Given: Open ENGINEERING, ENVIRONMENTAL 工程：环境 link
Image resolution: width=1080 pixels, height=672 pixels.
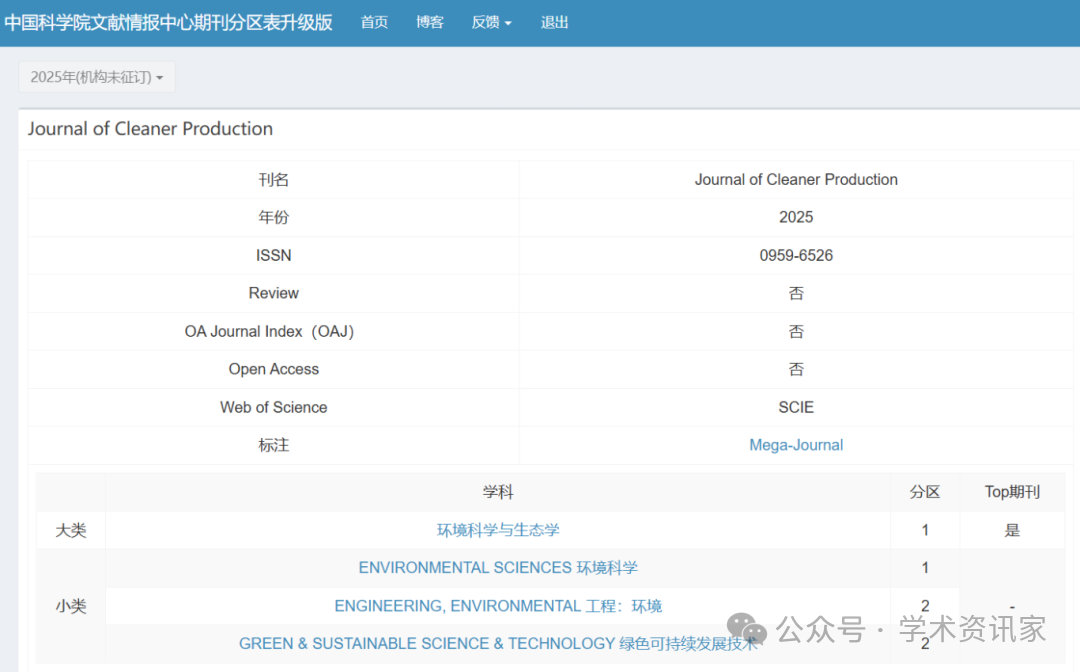Looking at the screenshot, I should pos(498,606).
